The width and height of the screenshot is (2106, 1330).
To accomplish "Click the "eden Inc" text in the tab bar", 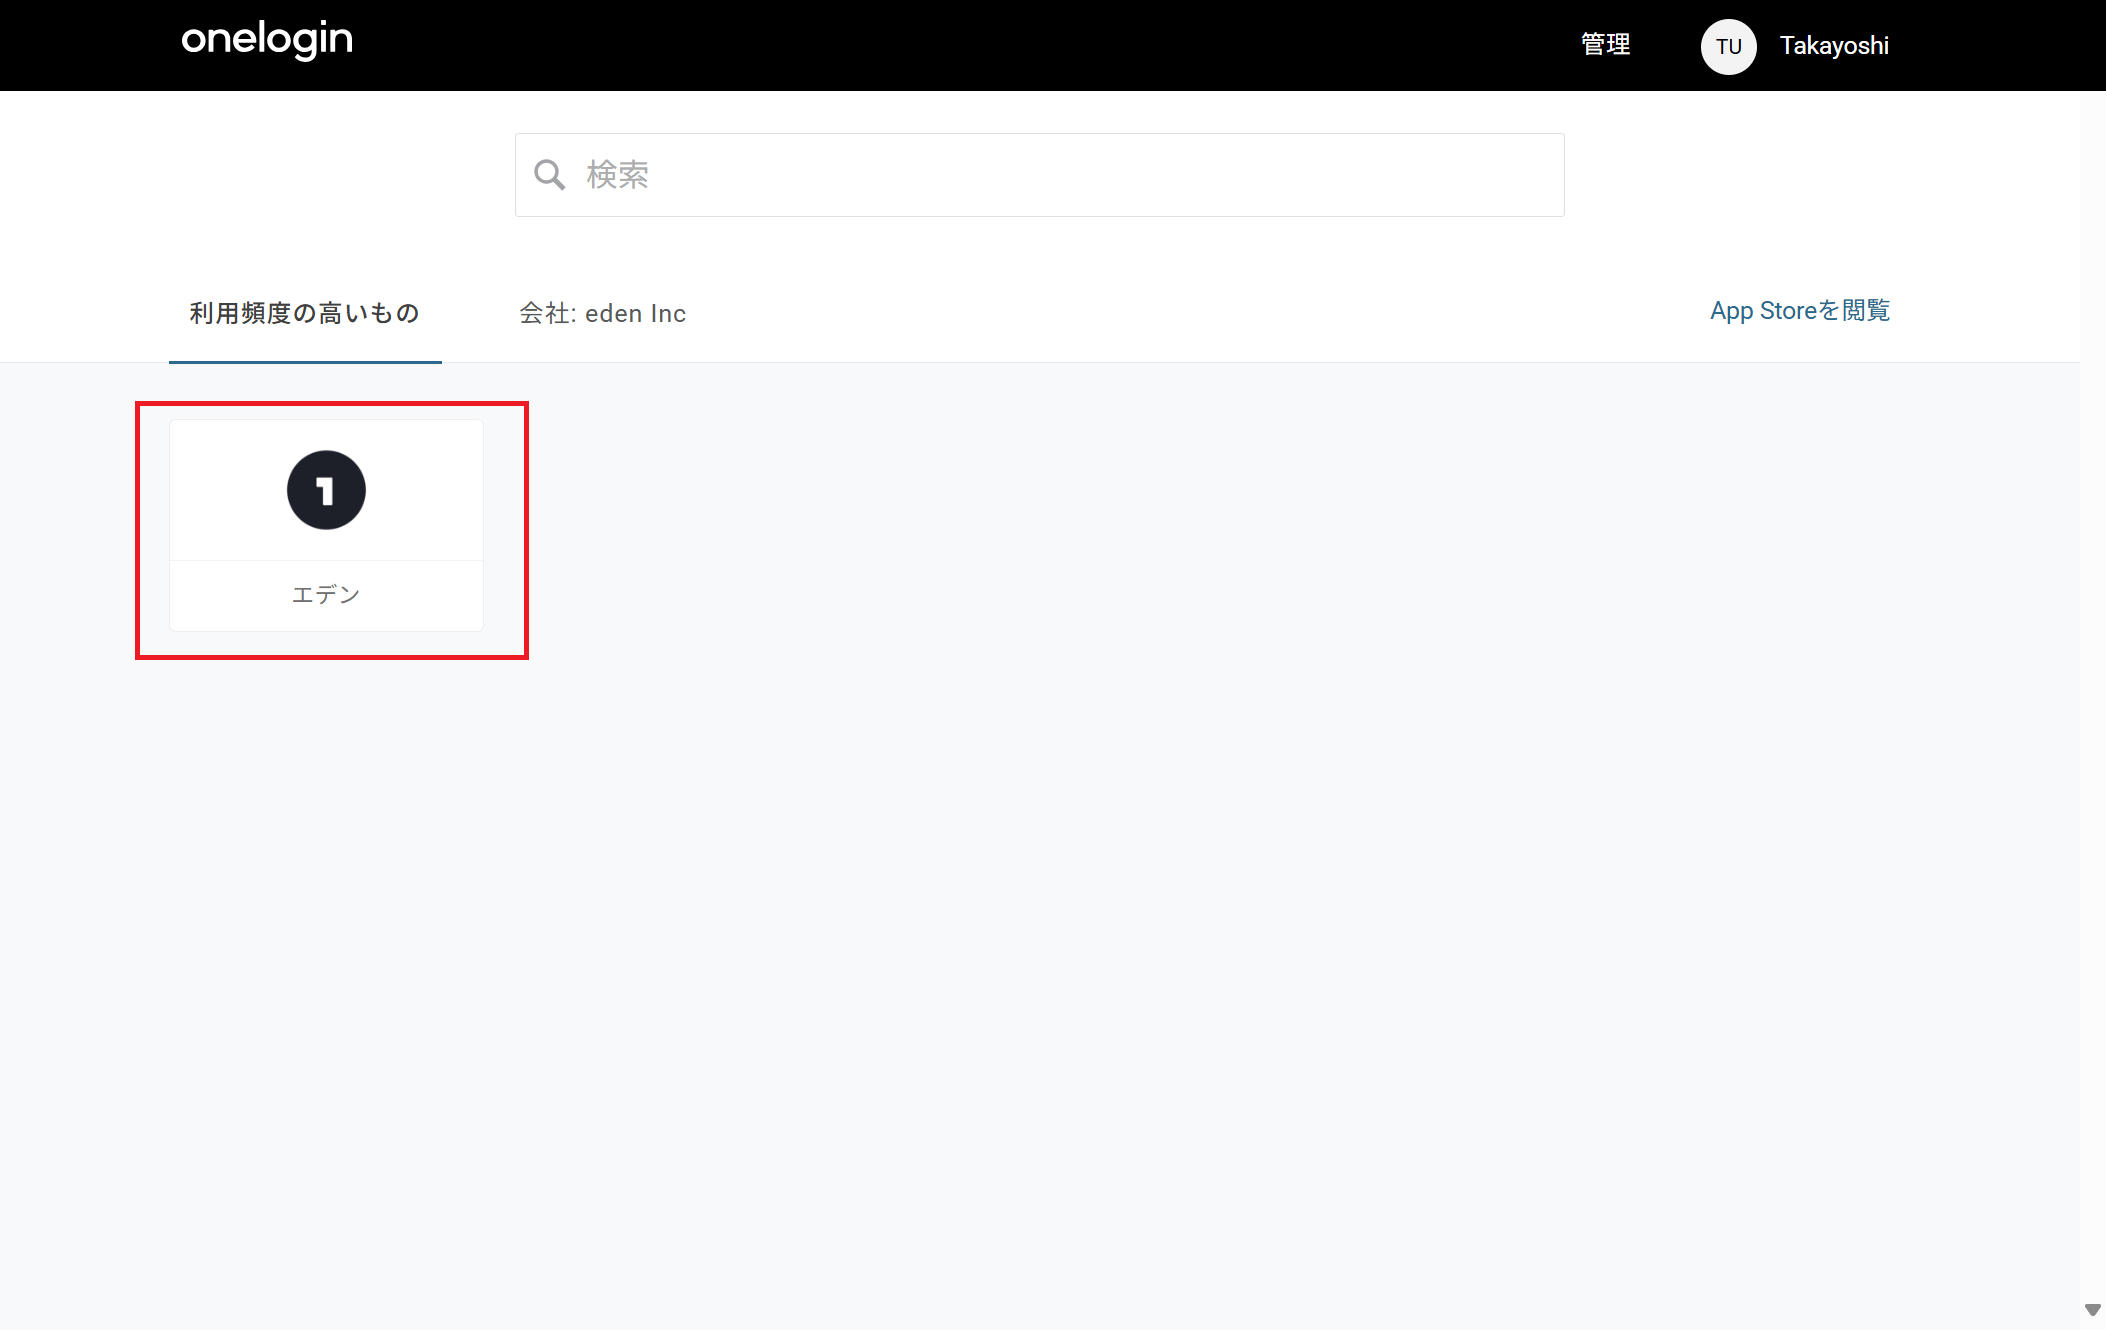I will (635, 313).
